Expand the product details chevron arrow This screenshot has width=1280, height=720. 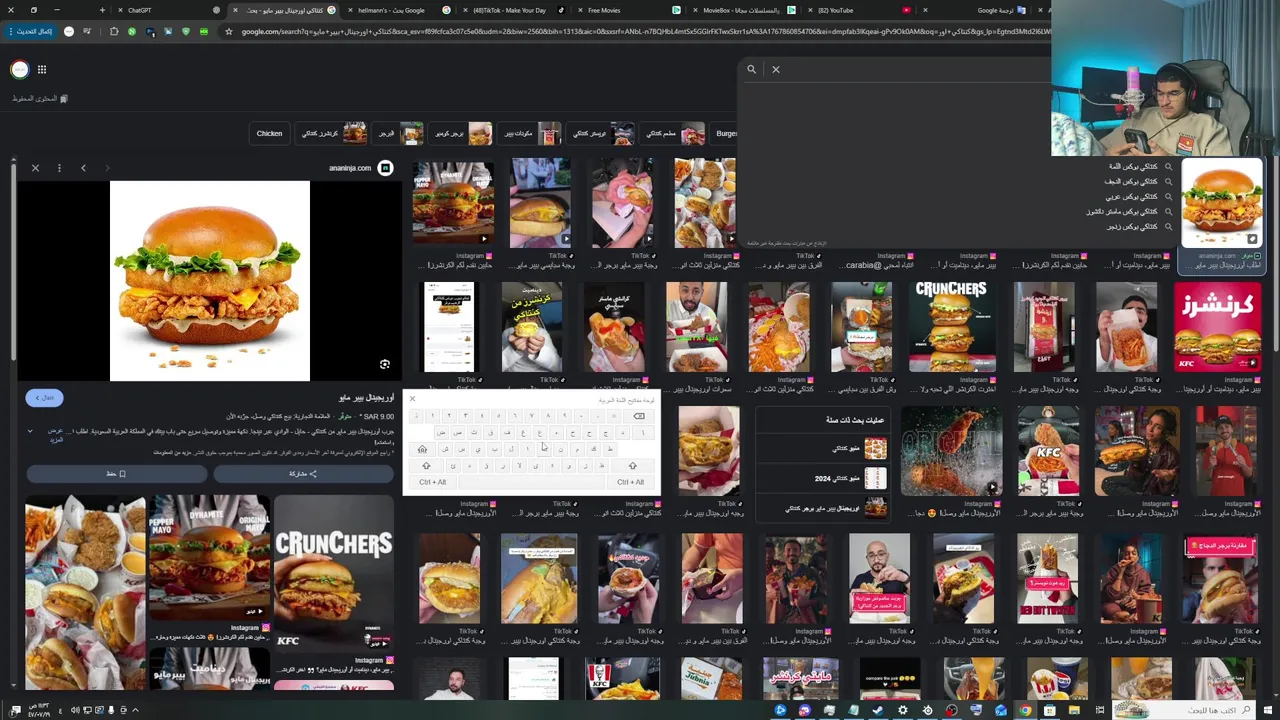tap(30, 431)
